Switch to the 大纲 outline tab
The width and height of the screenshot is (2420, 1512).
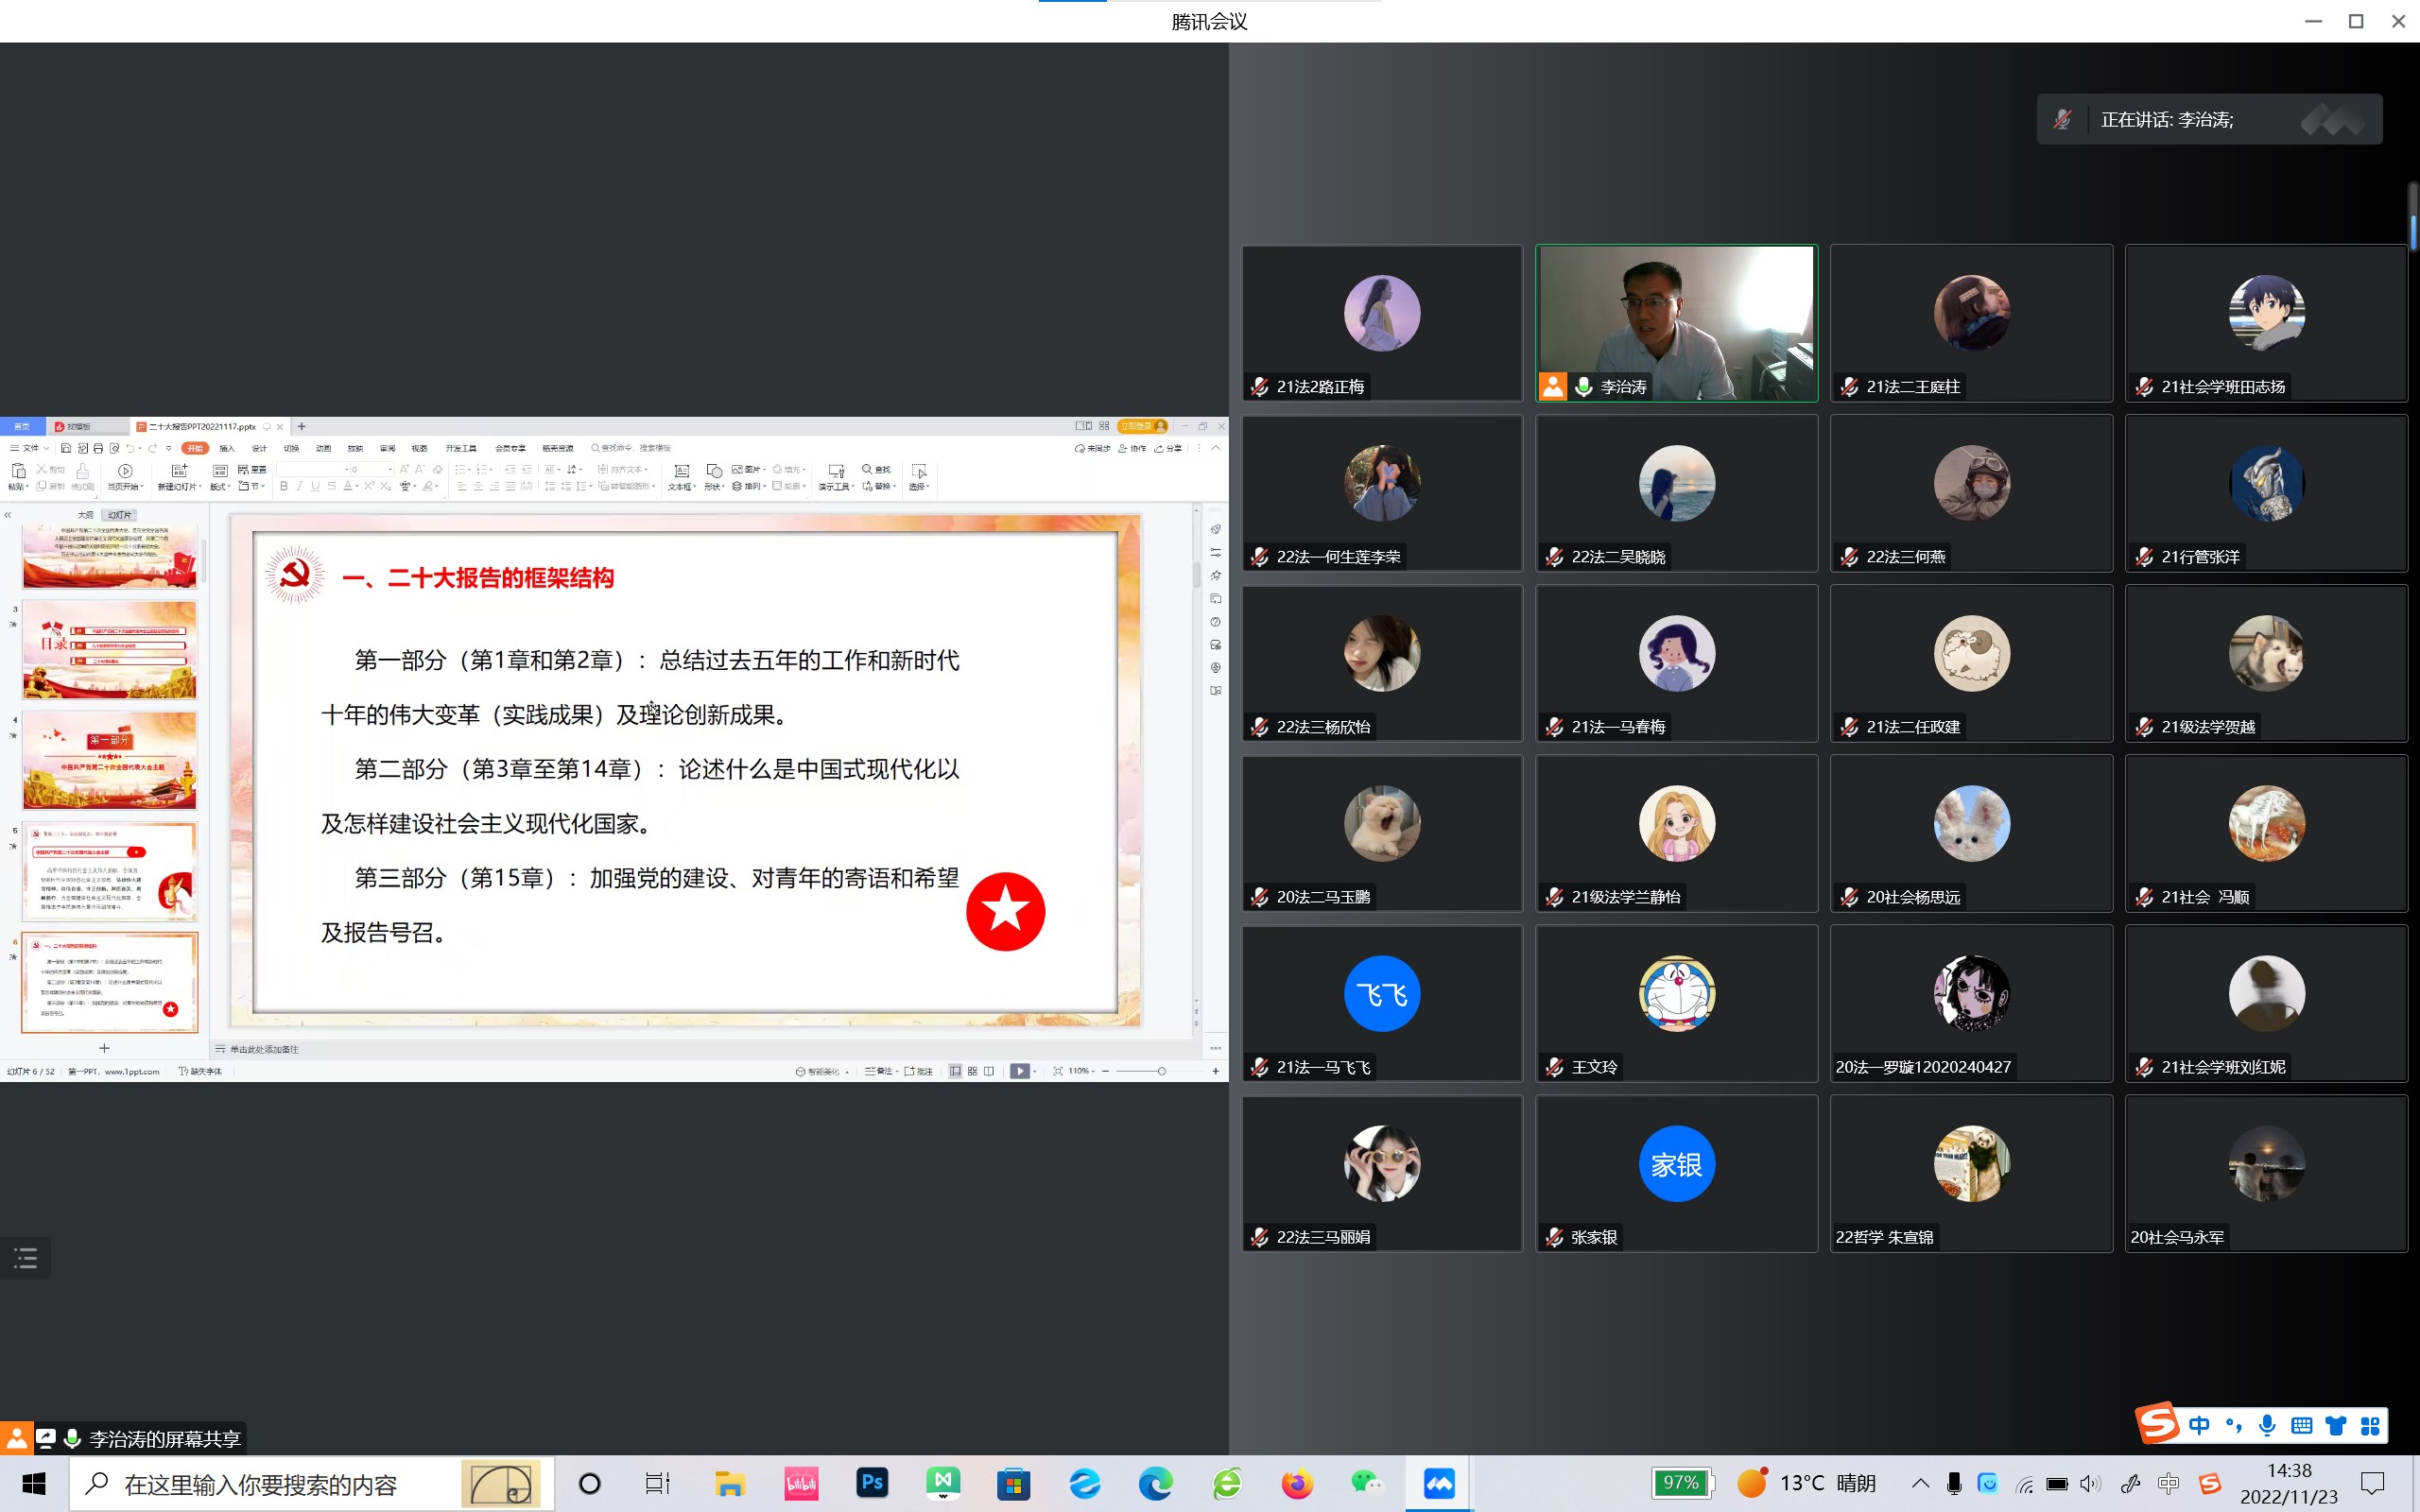85,515
